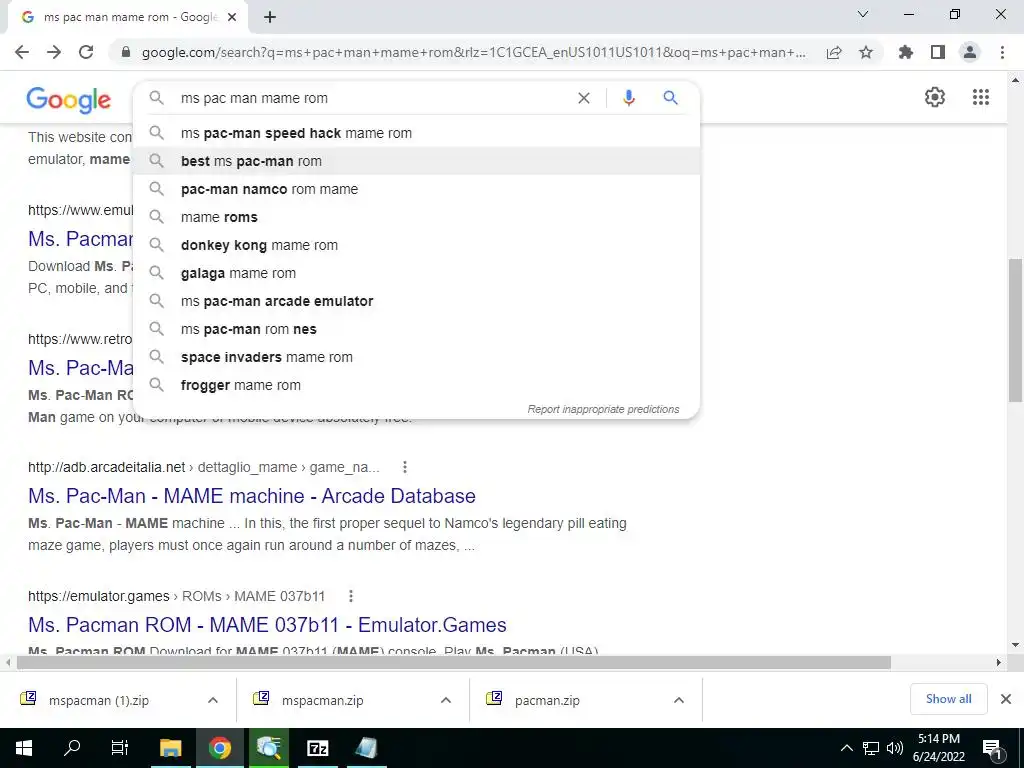
Task: Select suggestion "donkey kong mame rom"
Action: (x=416, y=246)
